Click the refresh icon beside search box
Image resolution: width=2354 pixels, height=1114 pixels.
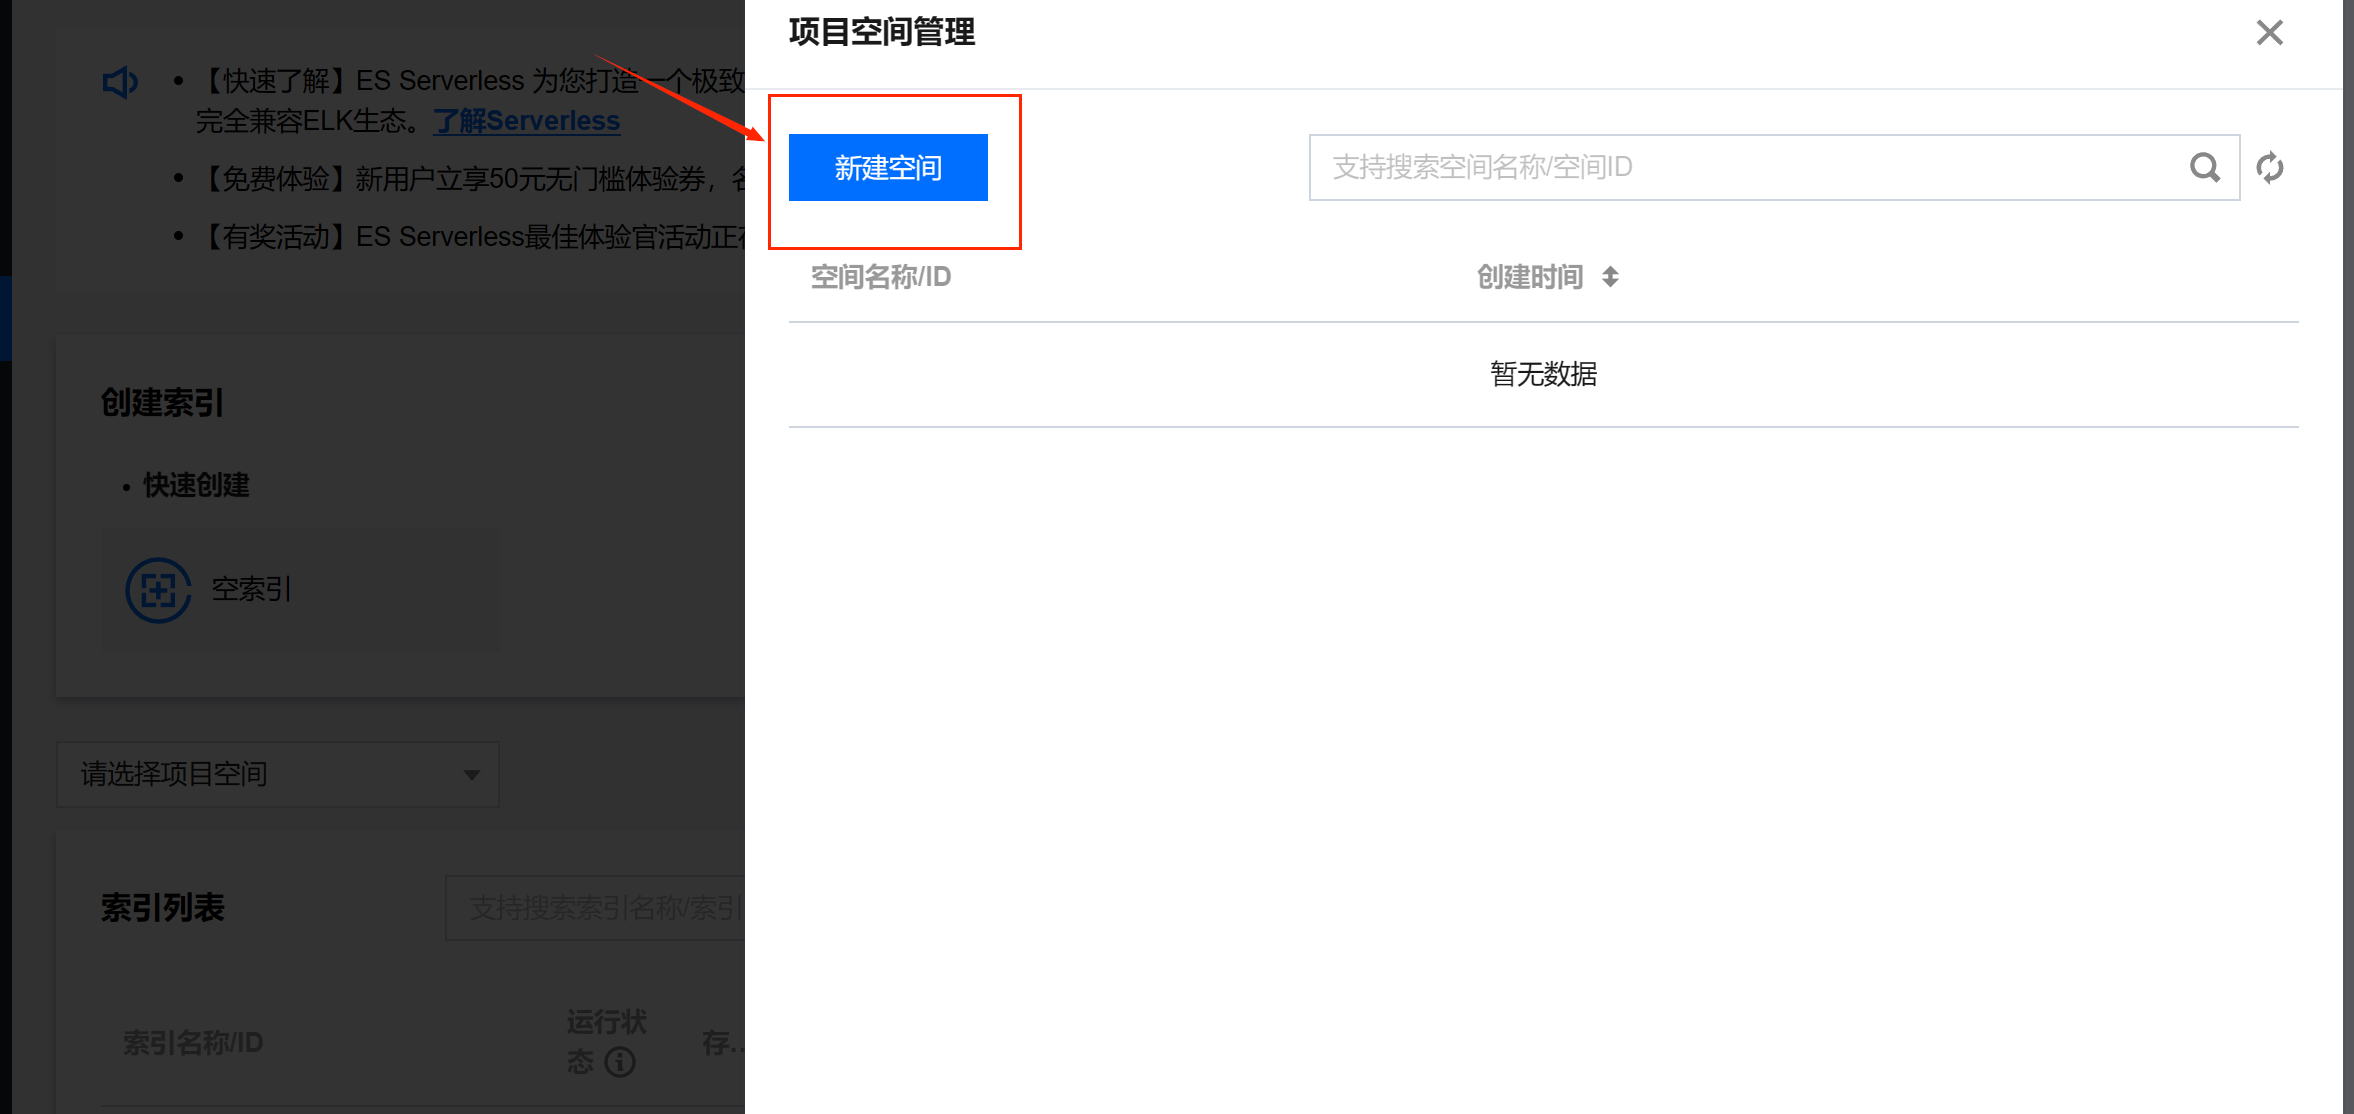click(2270, 167)
